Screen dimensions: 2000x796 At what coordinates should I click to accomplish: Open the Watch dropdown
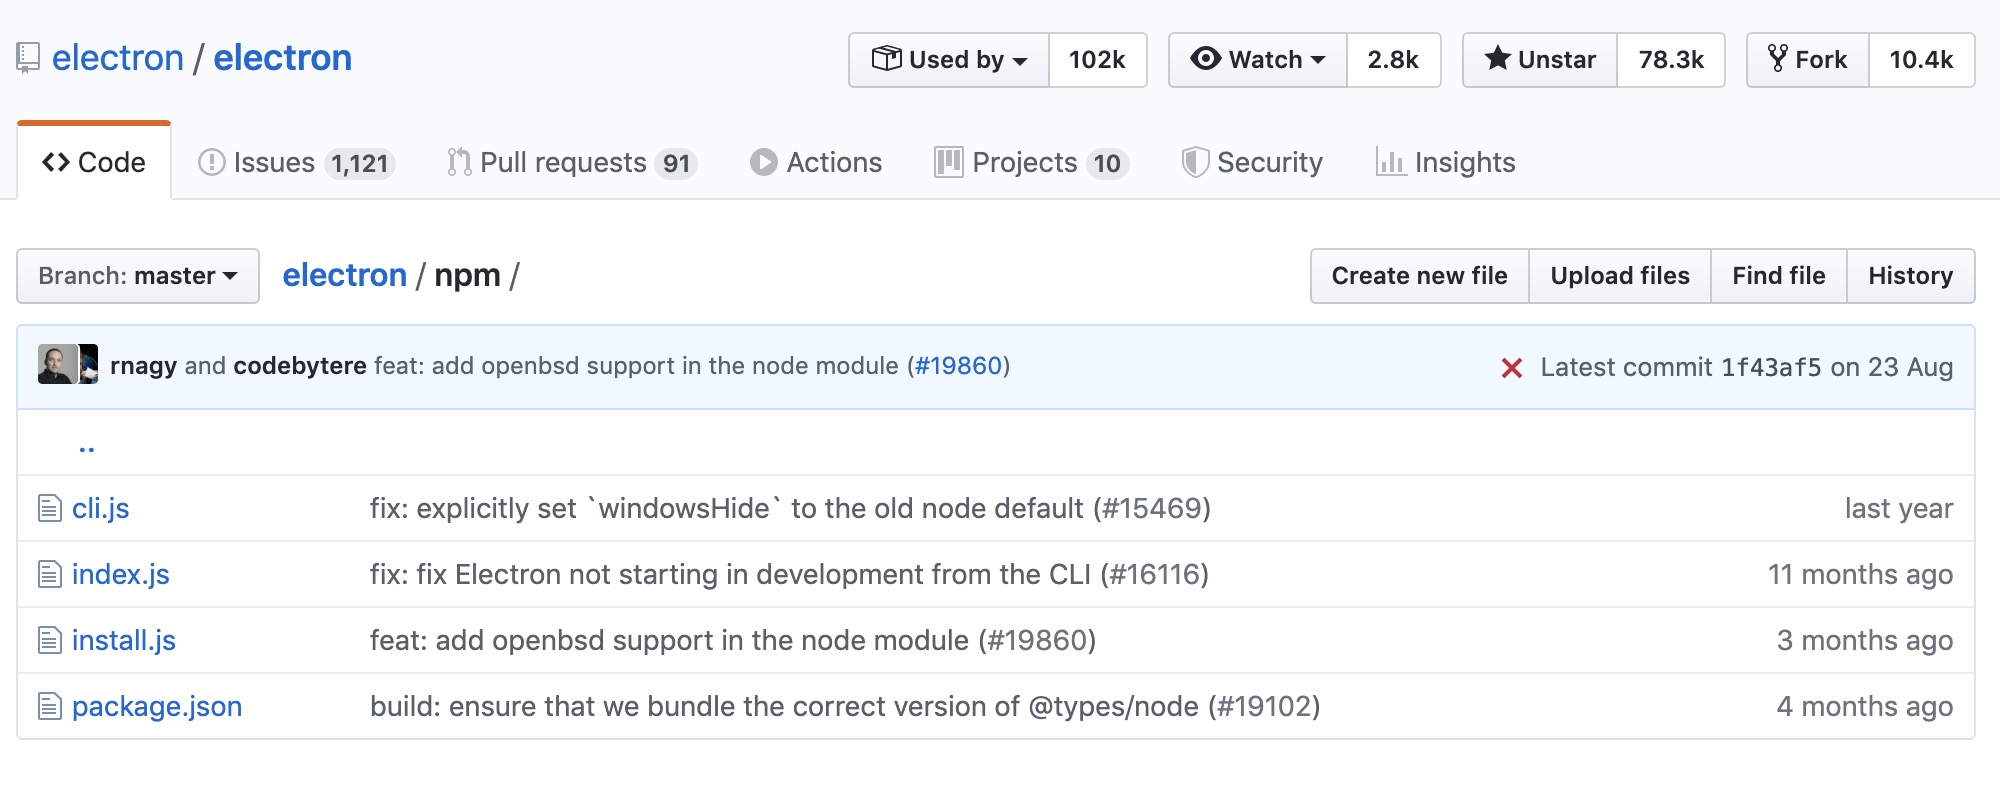(x=1258, y=60)
